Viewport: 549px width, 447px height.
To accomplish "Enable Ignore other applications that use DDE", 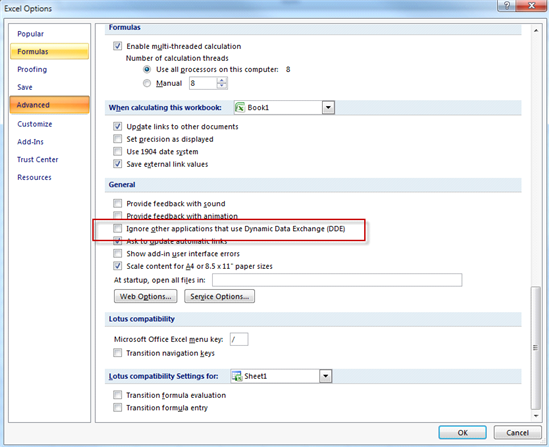I will (x=118, y=229).
